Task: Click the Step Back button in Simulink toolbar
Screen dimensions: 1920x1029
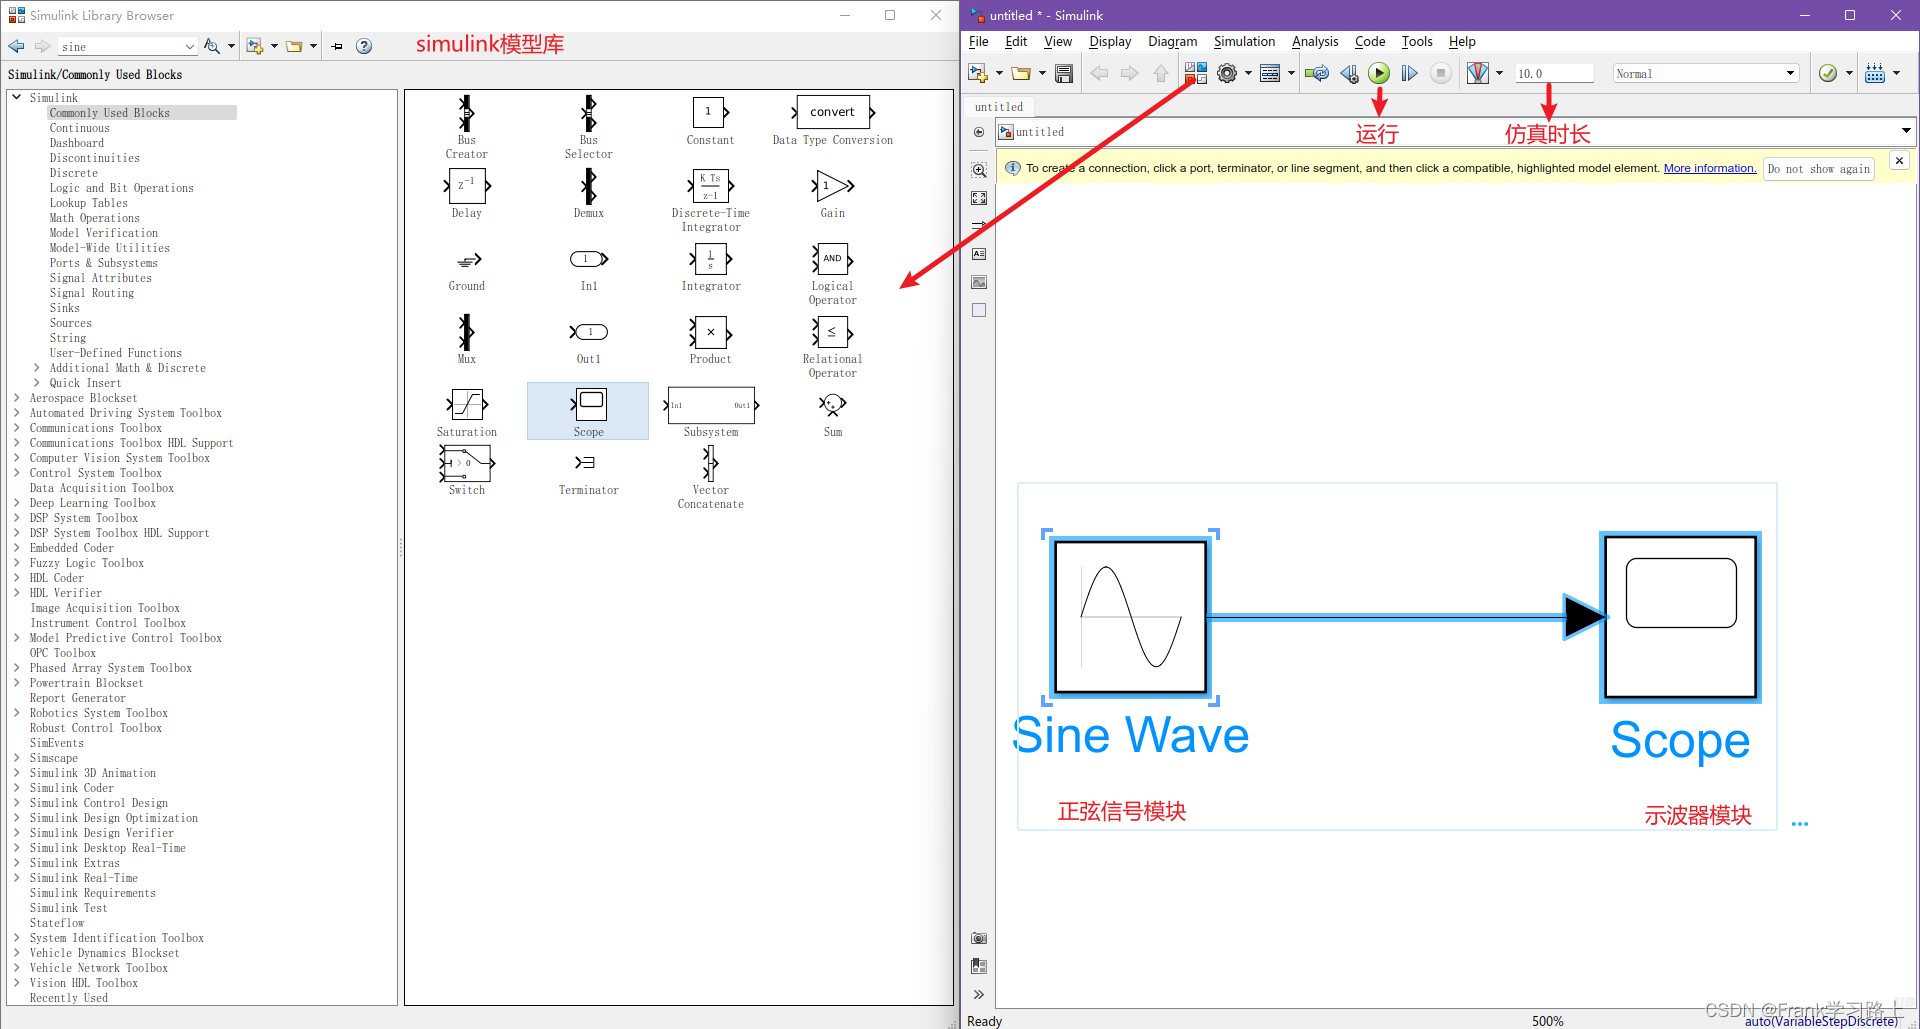Action: pyautogui.click(x=1349, y=73)
